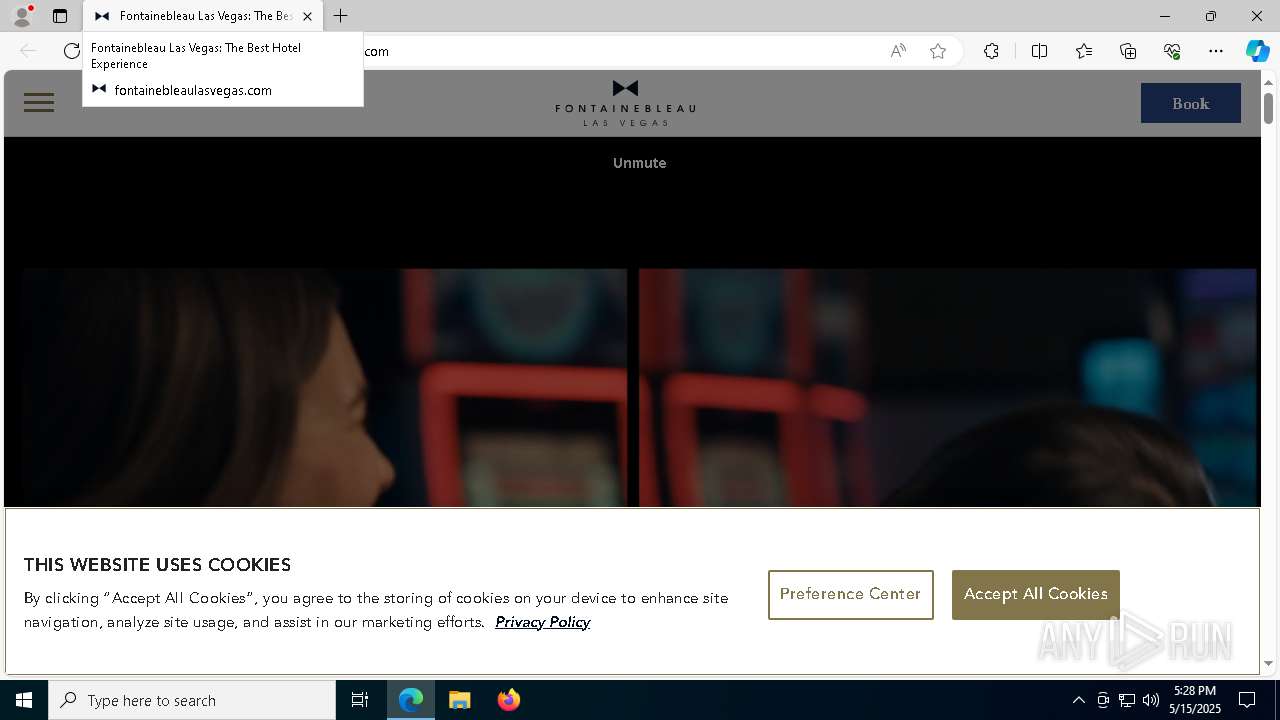Screen dimensions: 1280x720
Task: Click the Book button
Action: coord(1190,103)
